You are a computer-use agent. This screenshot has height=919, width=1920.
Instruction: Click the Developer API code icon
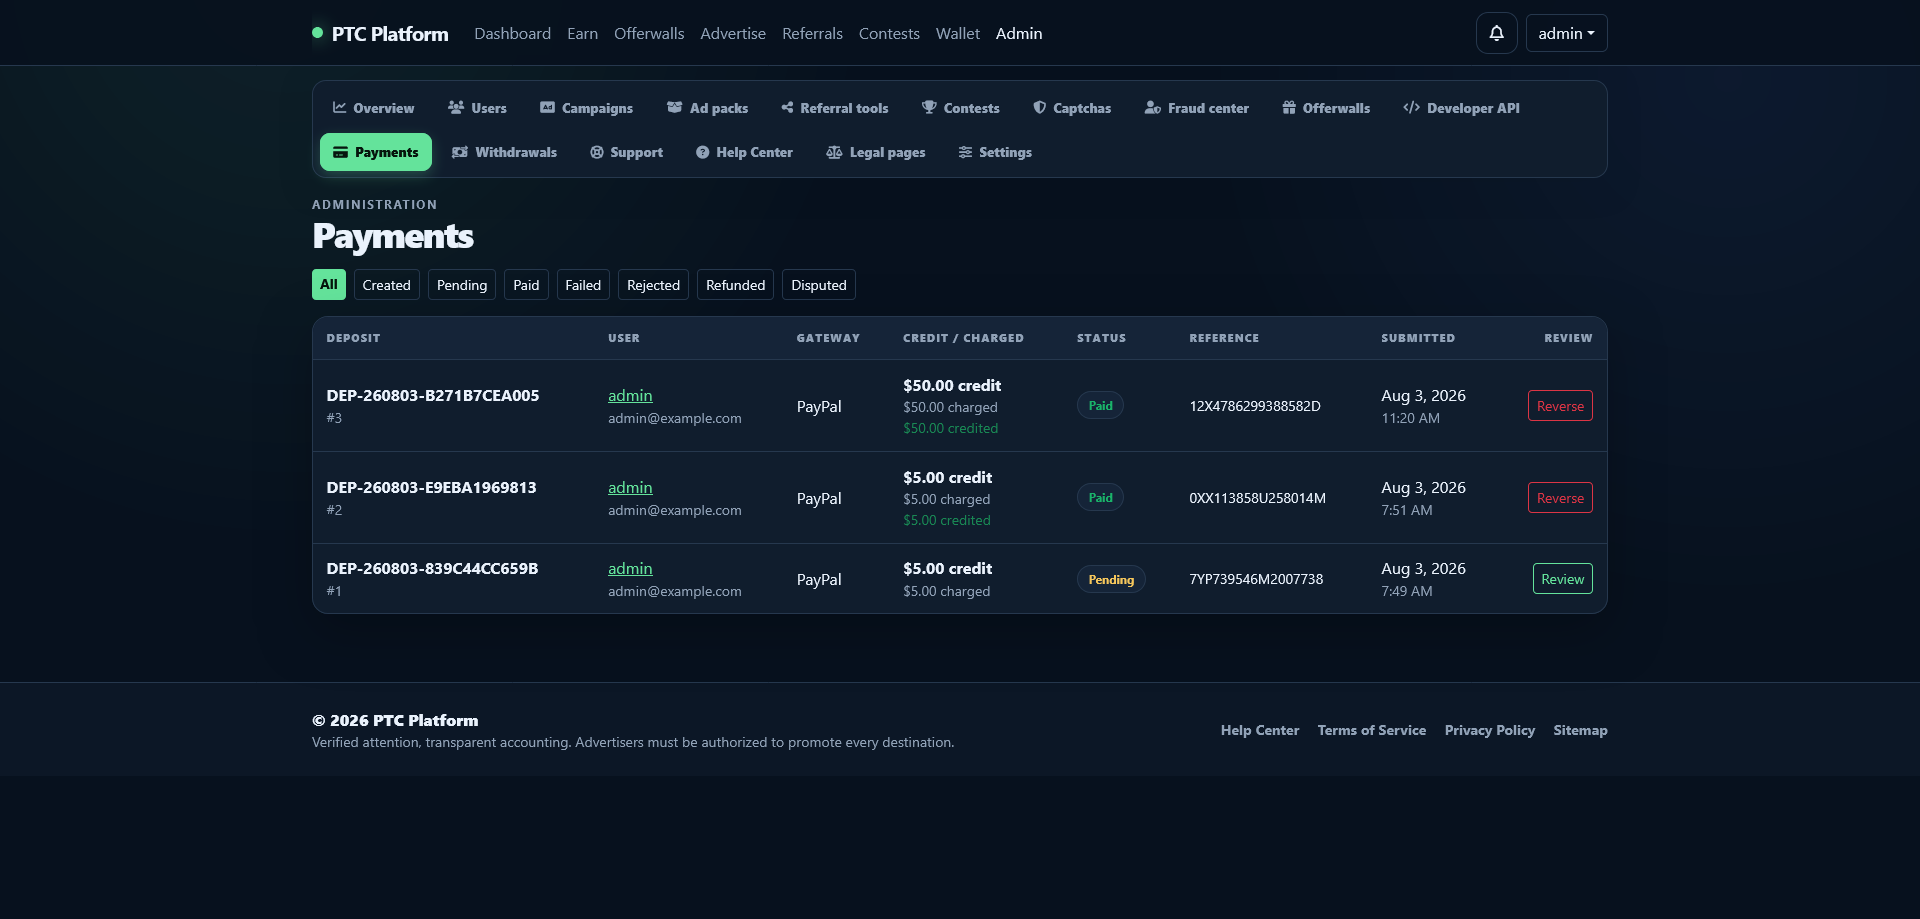(x=1411, y=107)
